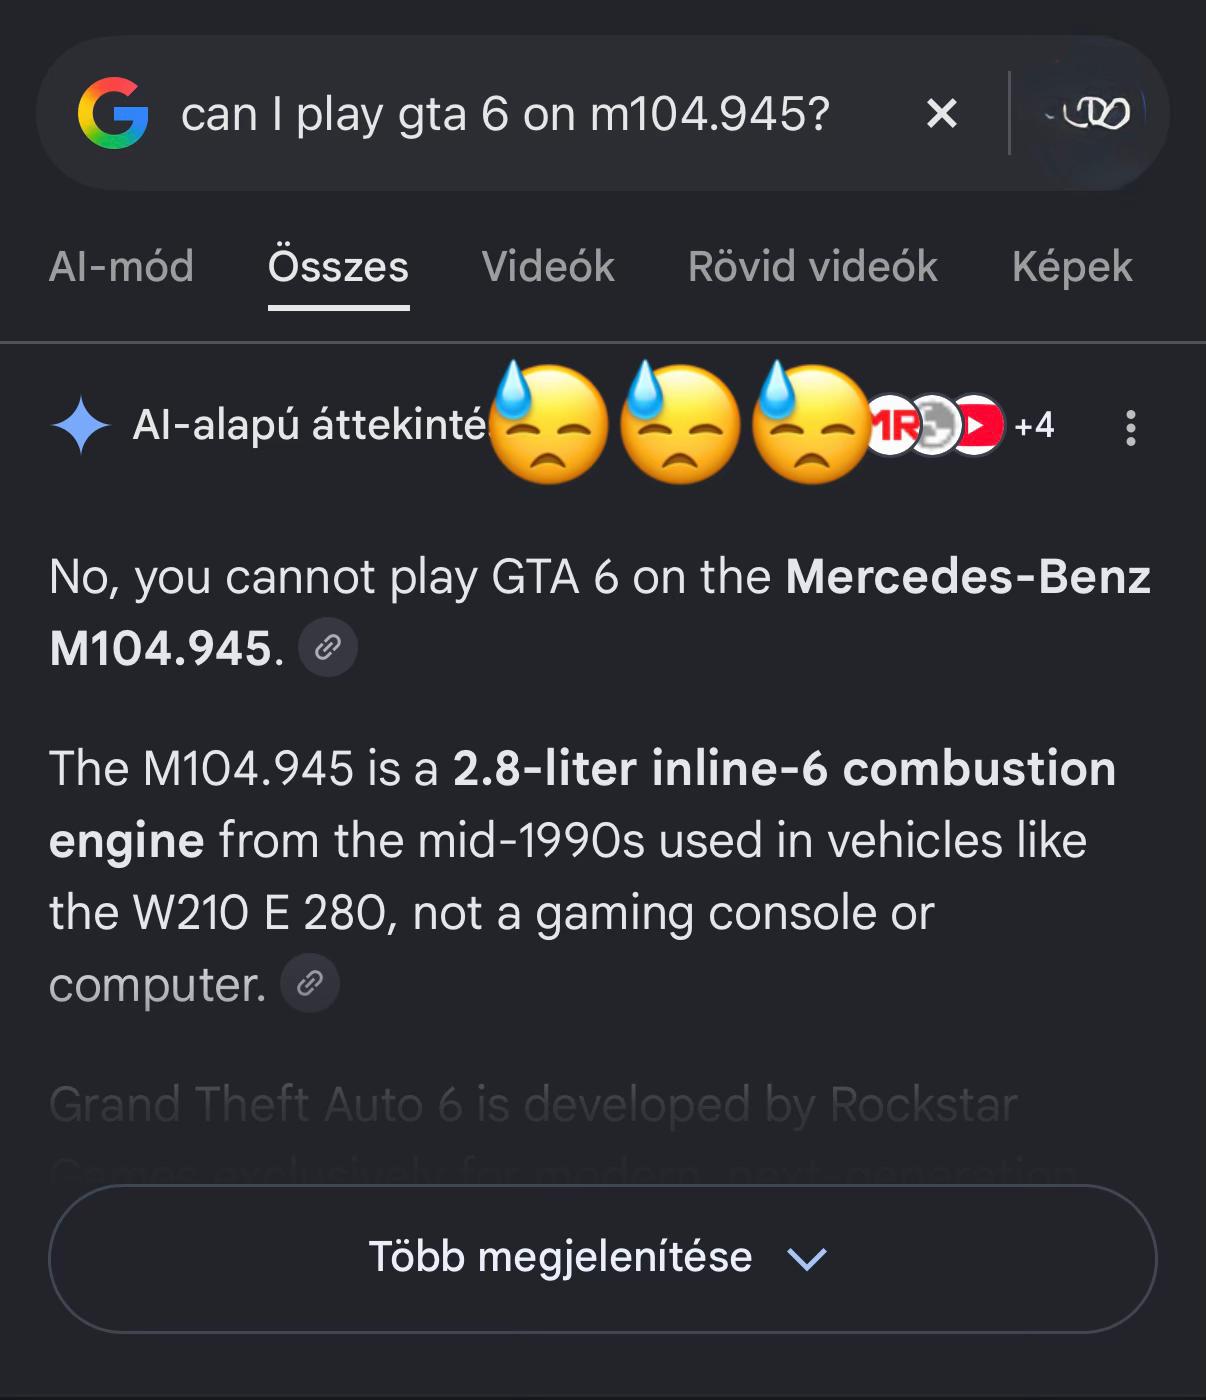The width and height of the screenshot is (1206, 1400).
Task: Open the link icon after M104.945
Action: pyautogui.click(x=328, y=648)
